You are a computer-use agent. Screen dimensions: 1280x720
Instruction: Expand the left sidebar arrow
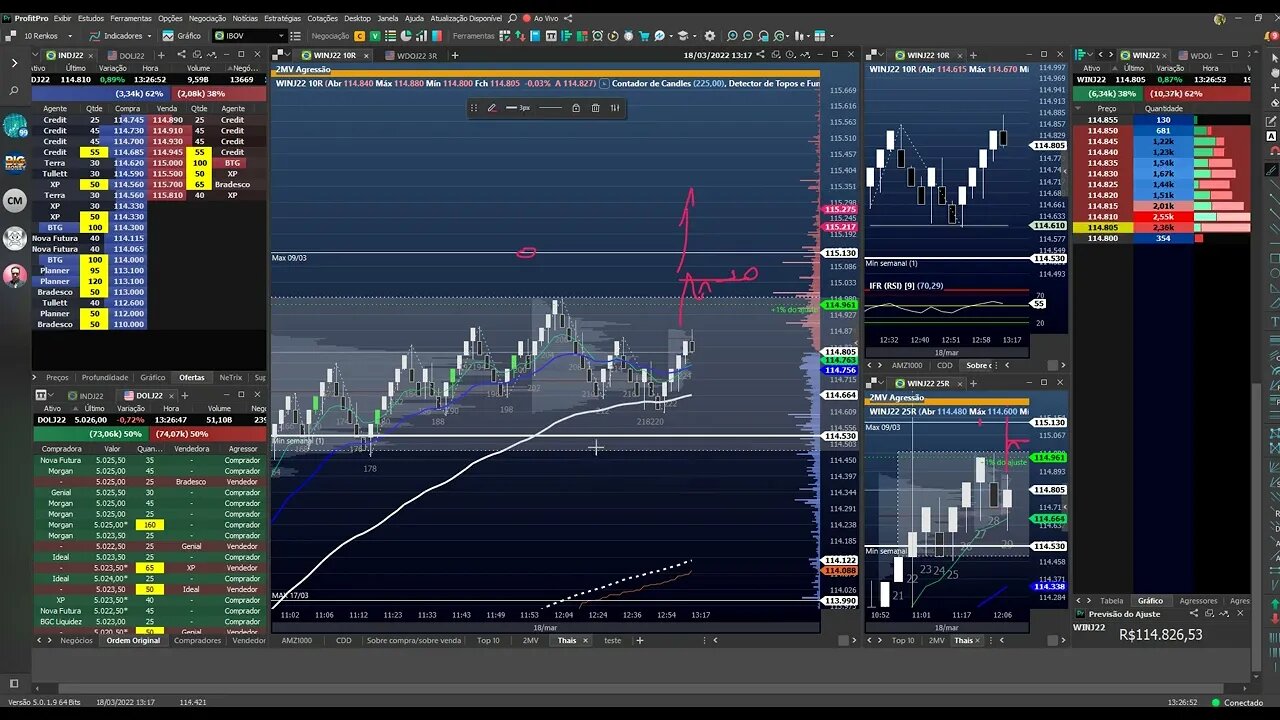(x=14, y=62)
